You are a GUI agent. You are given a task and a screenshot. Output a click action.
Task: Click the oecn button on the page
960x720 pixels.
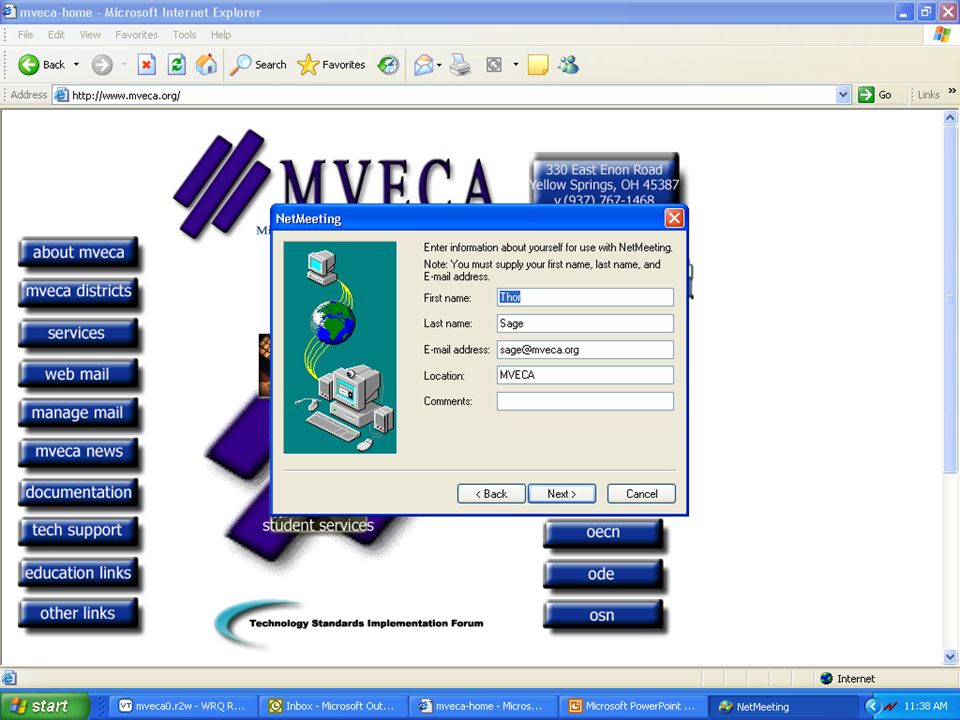pyautogui.click(x=603, y=533)
